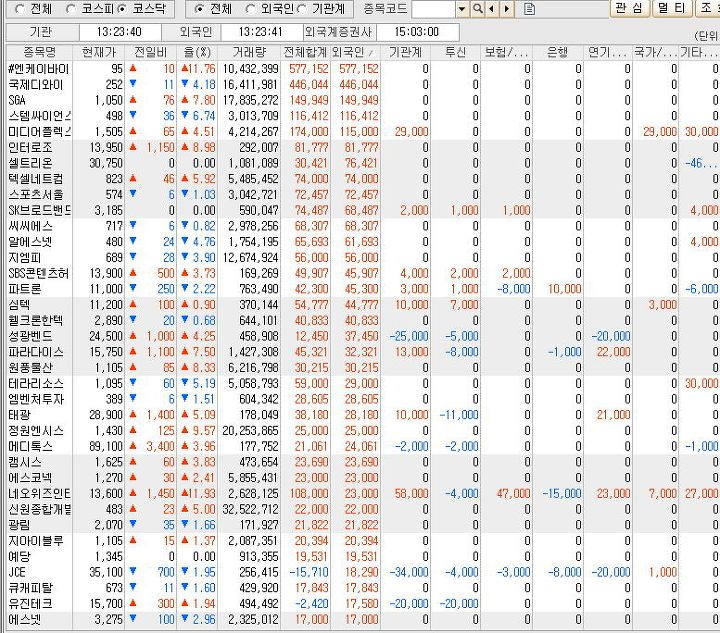Select the 큐캐피탈 stock row
The width and height of the screenshot is (720, 633).
[363, 588]
